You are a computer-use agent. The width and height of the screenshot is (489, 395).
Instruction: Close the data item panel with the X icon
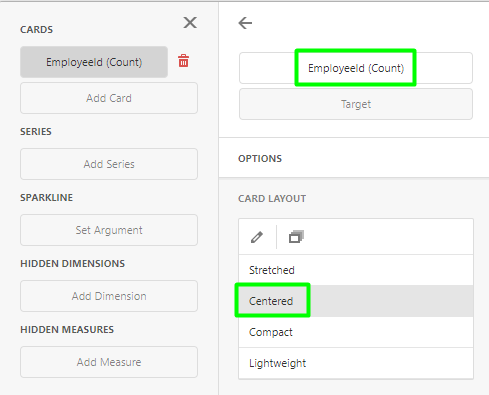(190, 23)
